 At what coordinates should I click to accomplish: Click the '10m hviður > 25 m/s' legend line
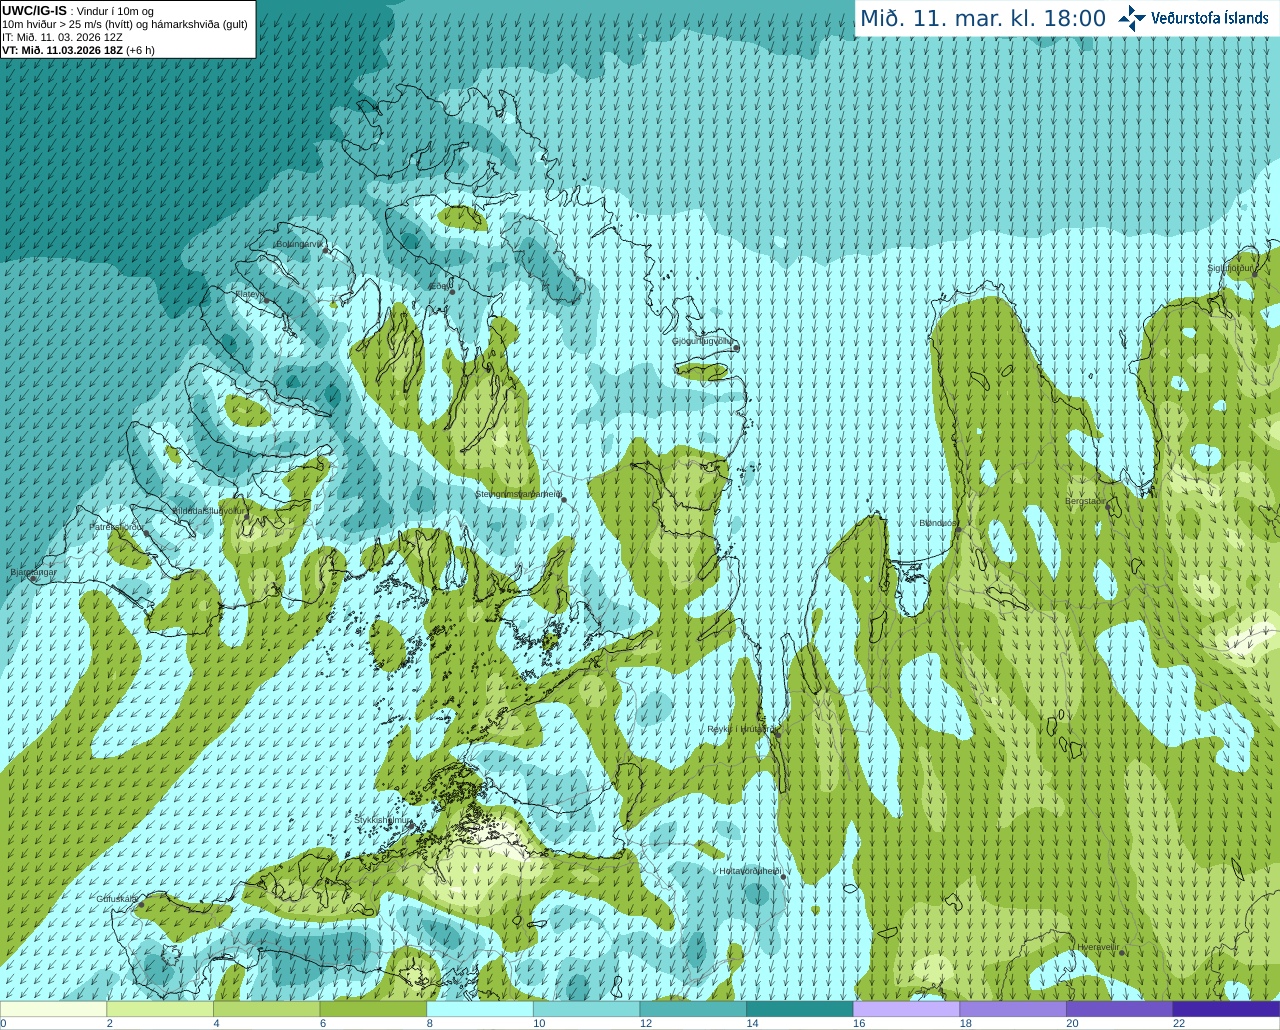click(x=125, y=24)
